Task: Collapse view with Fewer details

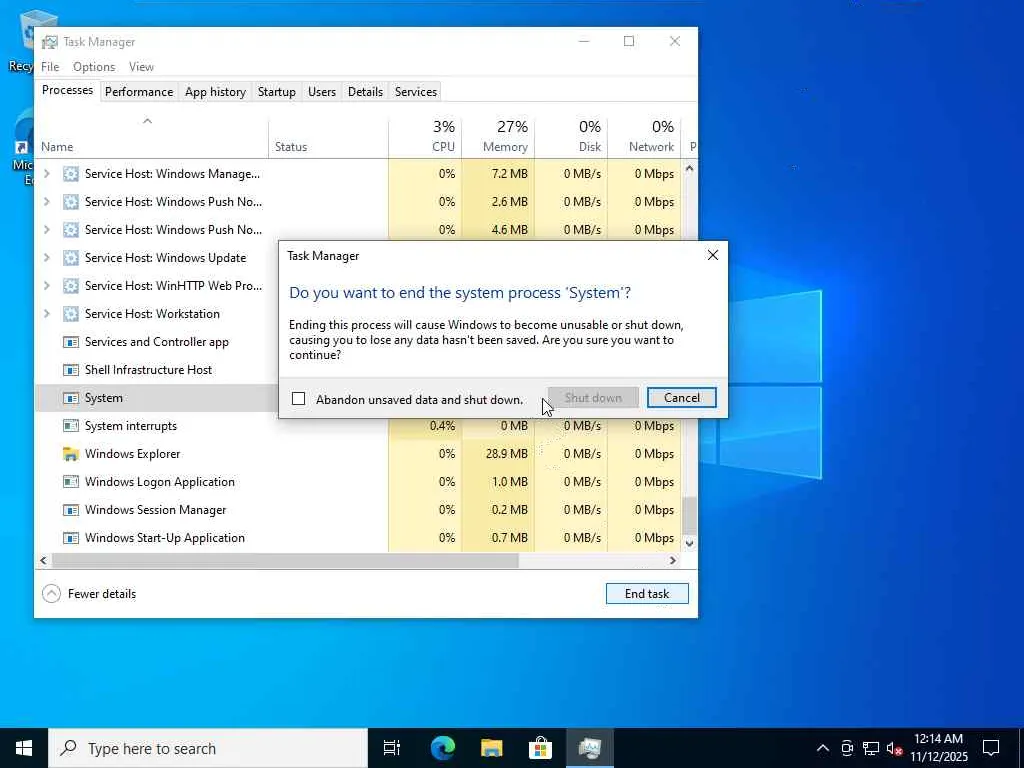Action: pos(89,594)
